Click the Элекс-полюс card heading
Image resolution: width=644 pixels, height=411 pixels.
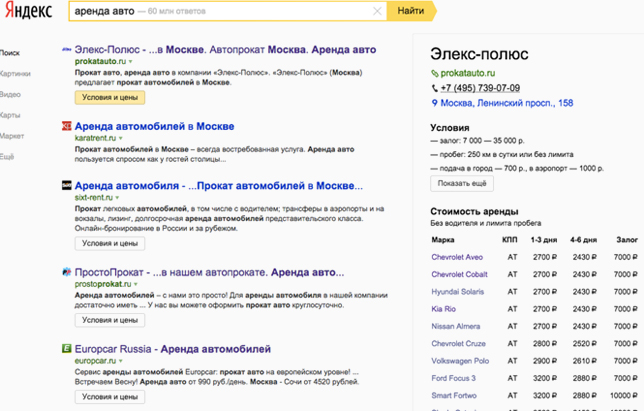[479, 54]
